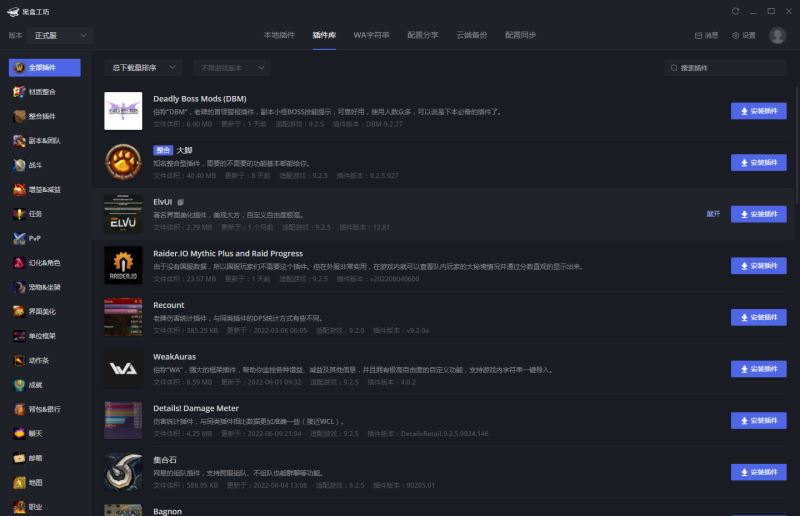The image size is (800, 516).
Task: Click the plugin list vertical scrollbar
Action: (796, 145)
